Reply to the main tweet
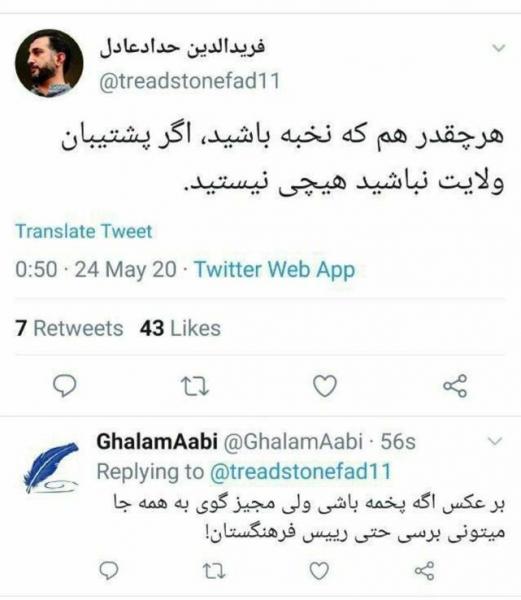Viewport: 521px width, 600px height. pyautogui.click(x=65, y=386)
